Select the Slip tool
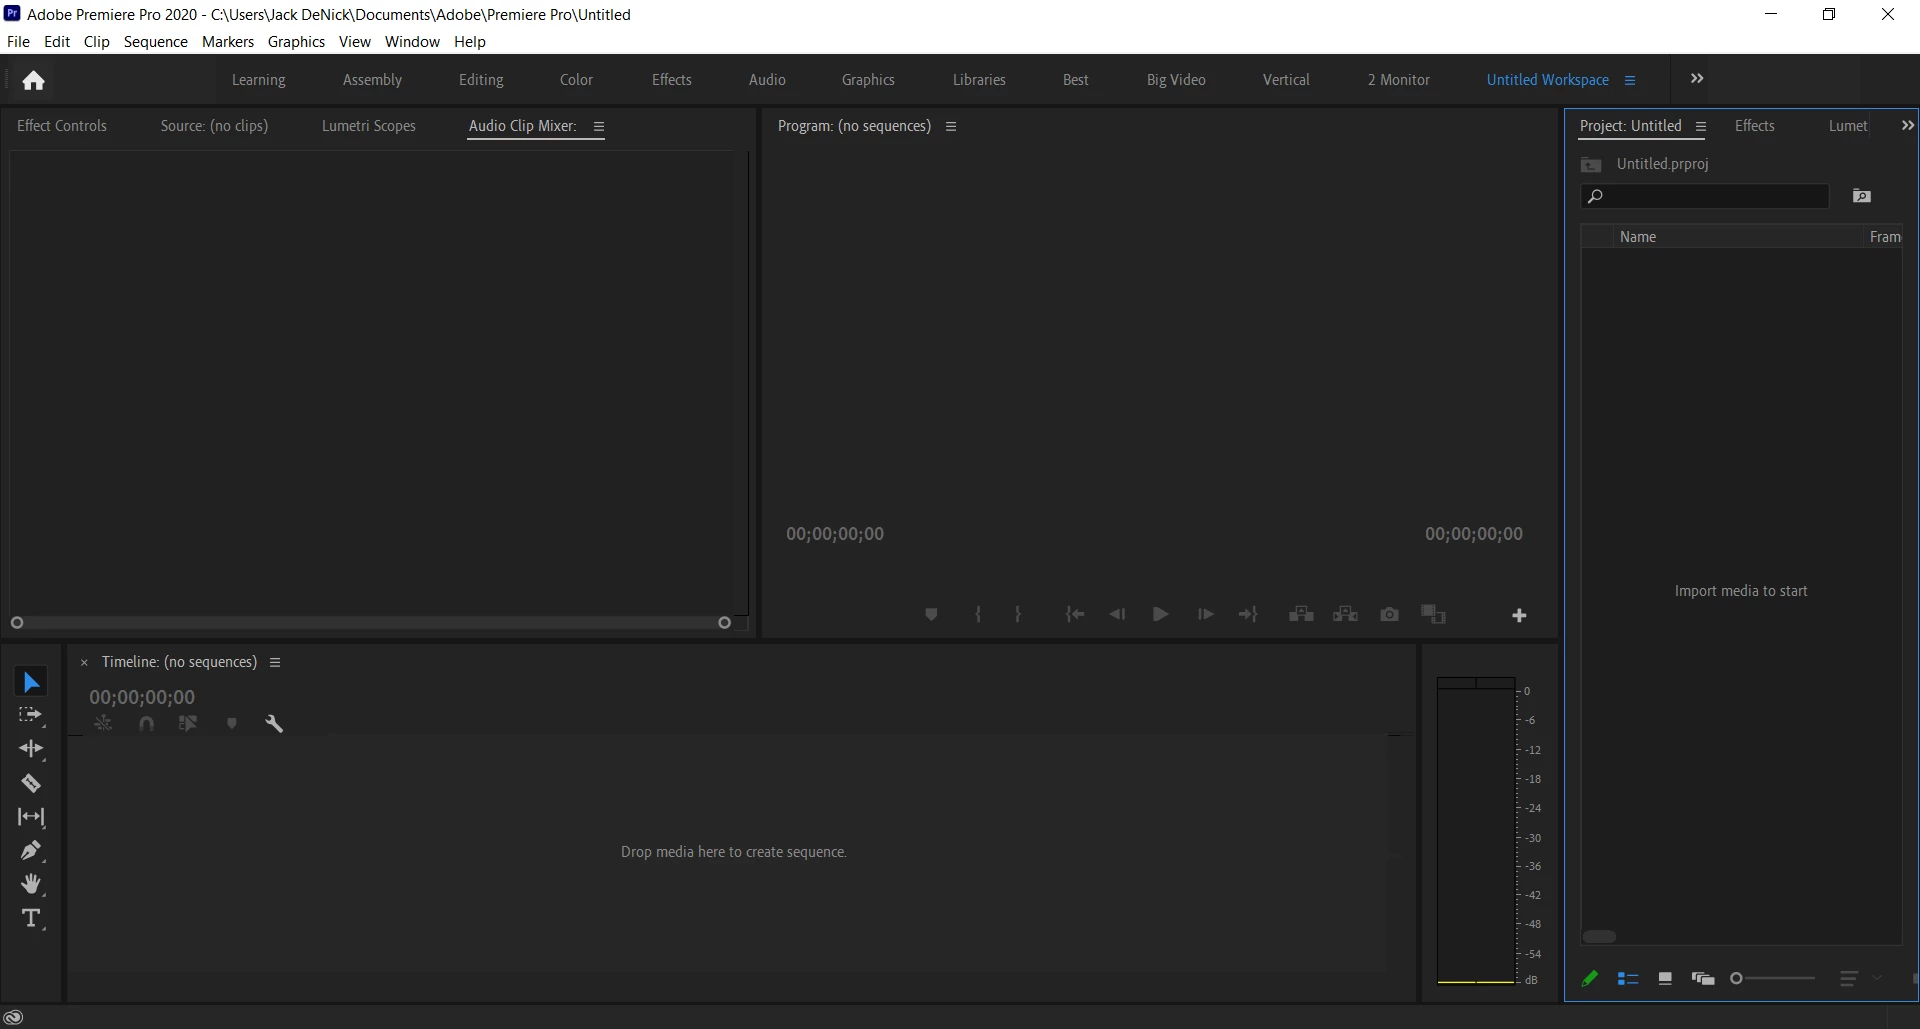The image size is (1920, 1029). coord(31,817)
